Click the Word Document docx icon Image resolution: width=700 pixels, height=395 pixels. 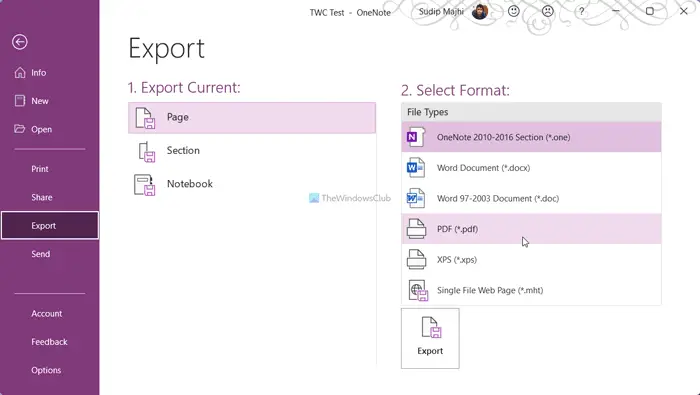[416, 168]
